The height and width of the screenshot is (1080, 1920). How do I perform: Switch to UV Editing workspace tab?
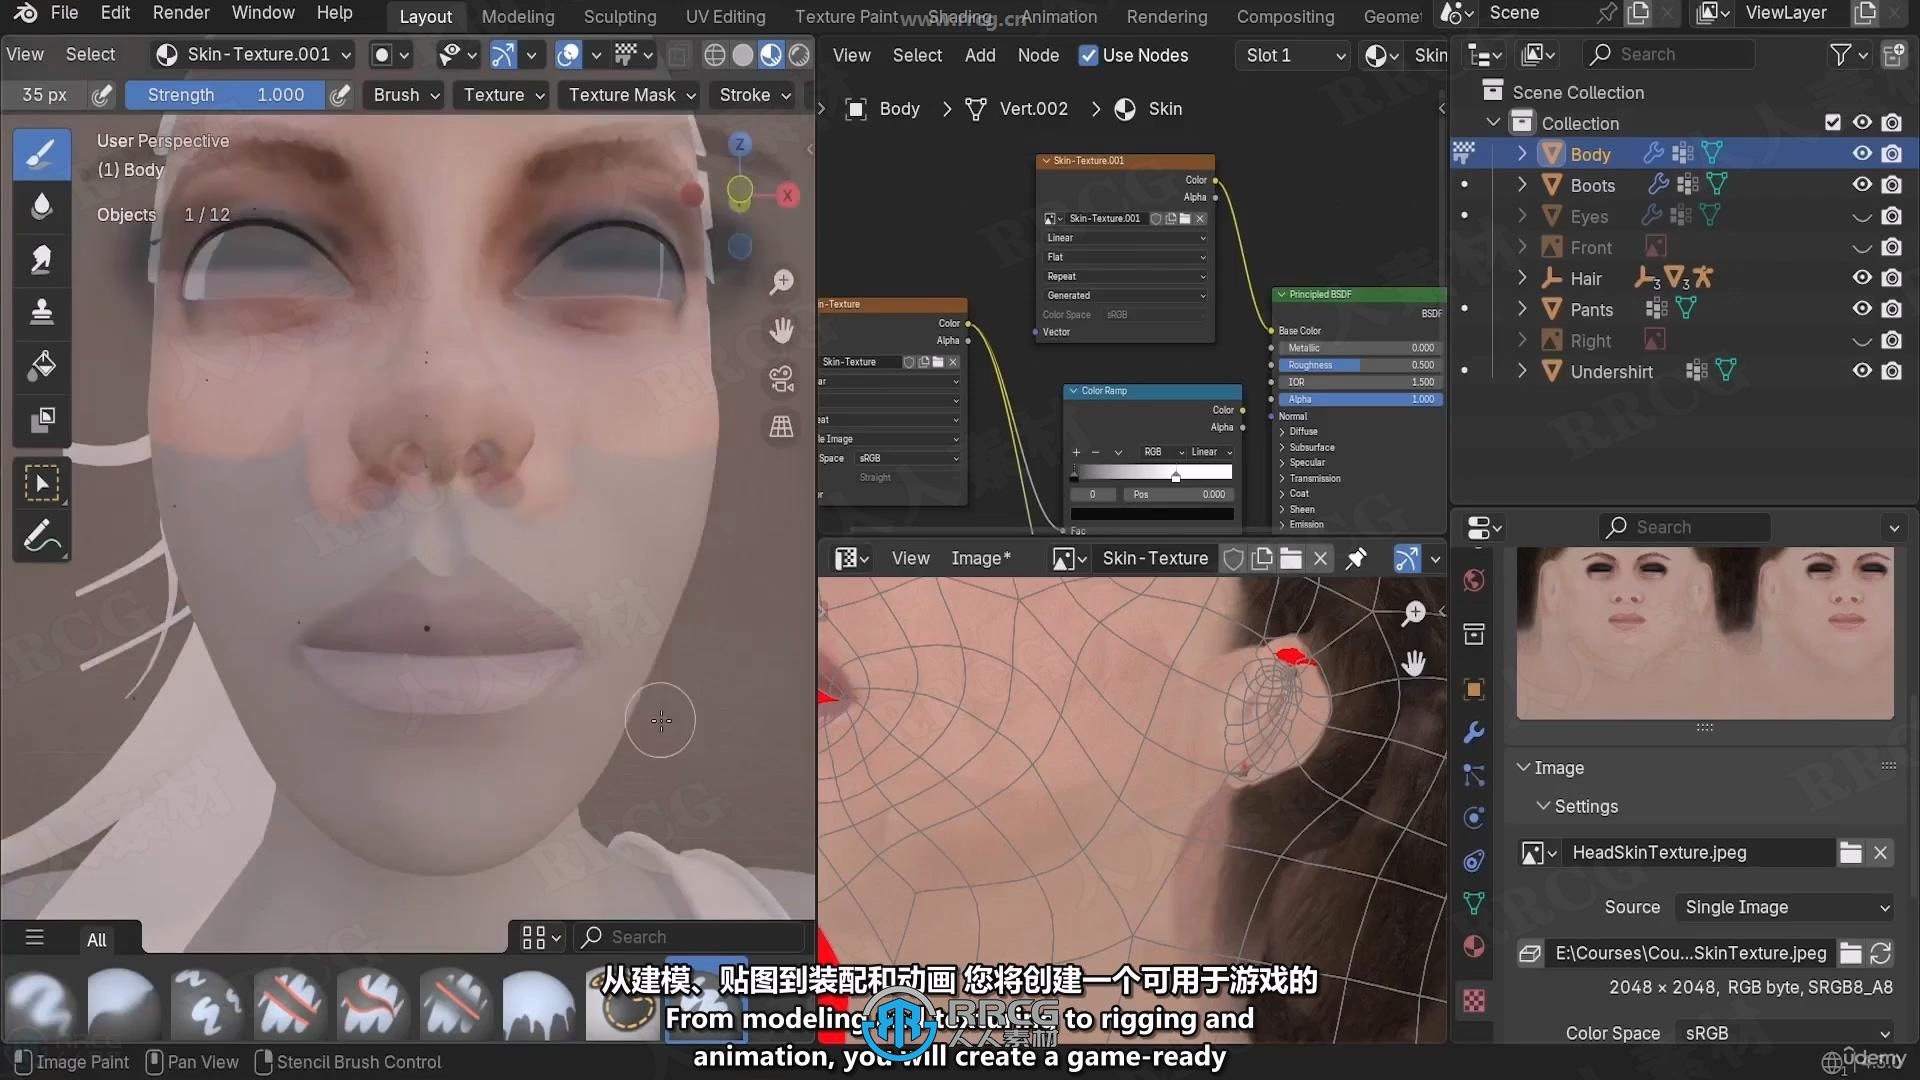(x=725, y=16)
